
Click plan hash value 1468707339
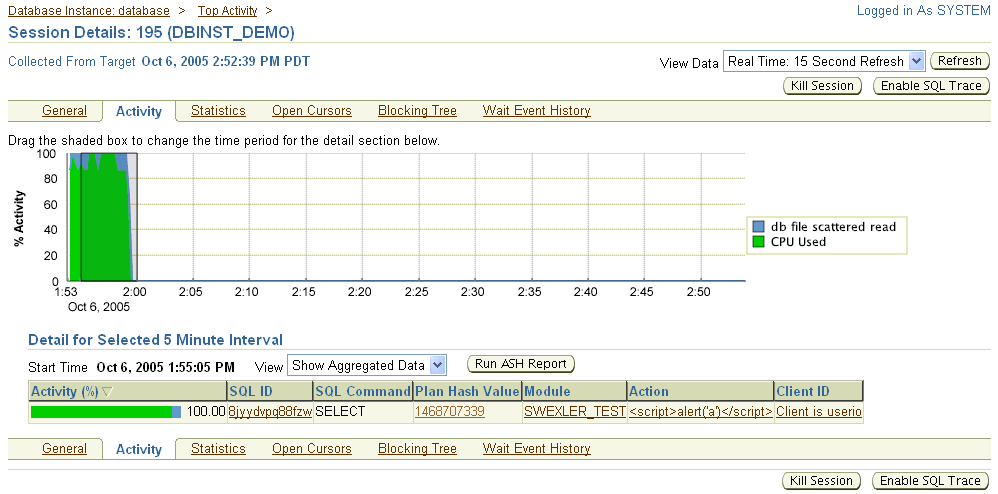point(449,411)
